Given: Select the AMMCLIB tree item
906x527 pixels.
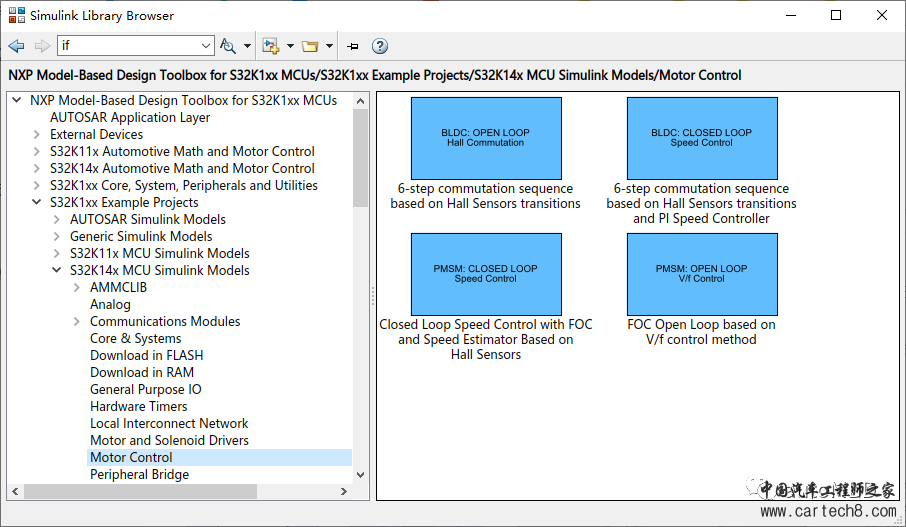Looking at the screenshot, I should point(118,287).
